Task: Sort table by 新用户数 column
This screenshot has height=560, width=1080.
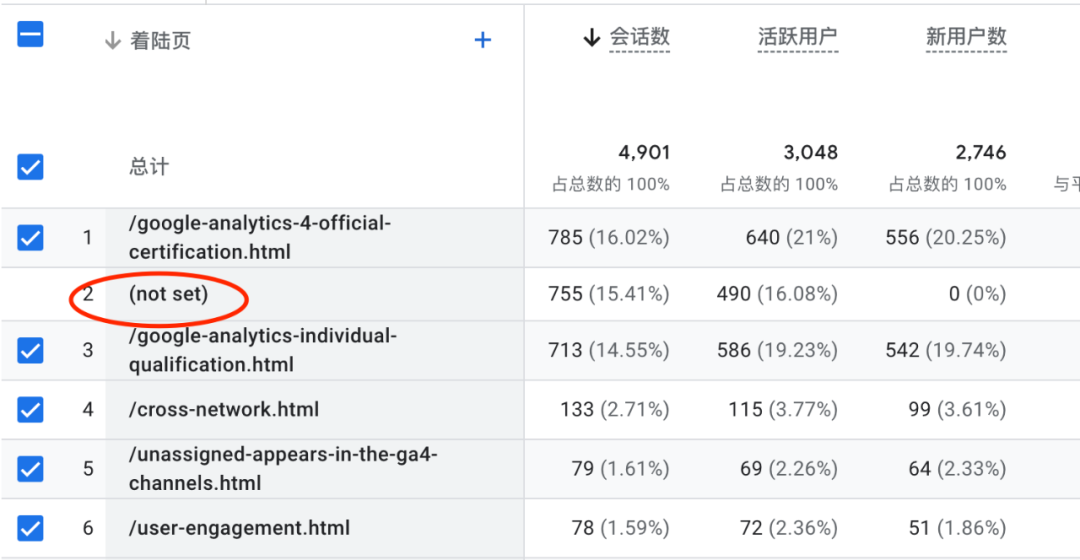Action: coord(966,38)
